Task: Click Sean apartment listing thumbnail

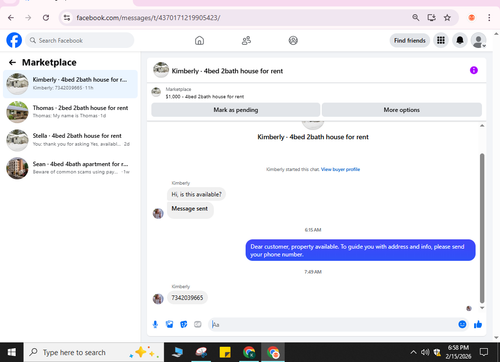Action: pyautogui.click(x=17, y=168)
